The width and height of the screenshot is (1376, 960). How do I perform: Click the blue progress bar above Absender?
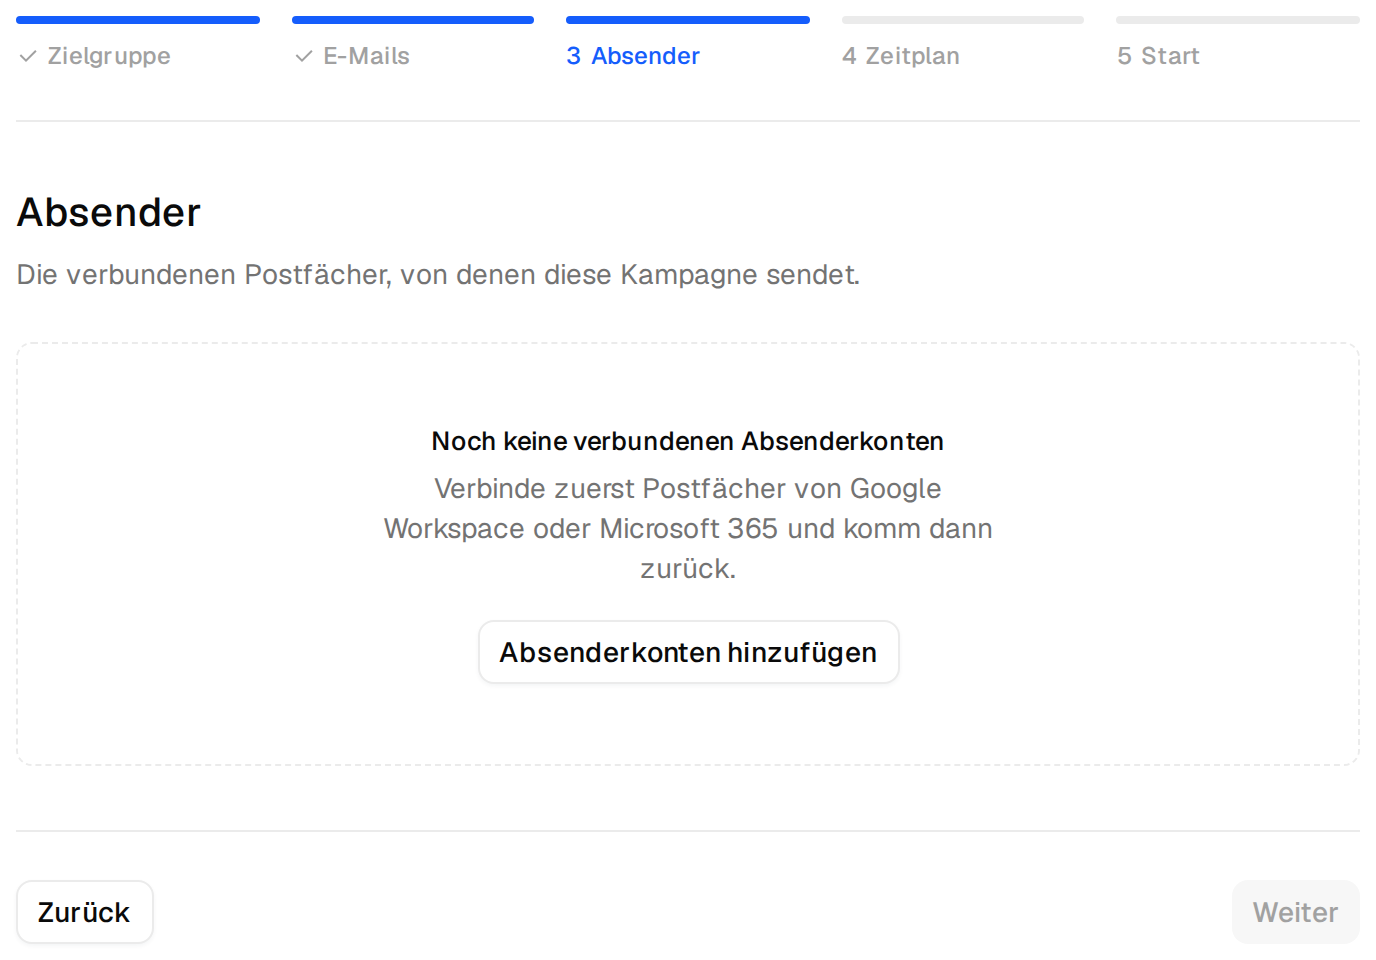pos(688,20)
